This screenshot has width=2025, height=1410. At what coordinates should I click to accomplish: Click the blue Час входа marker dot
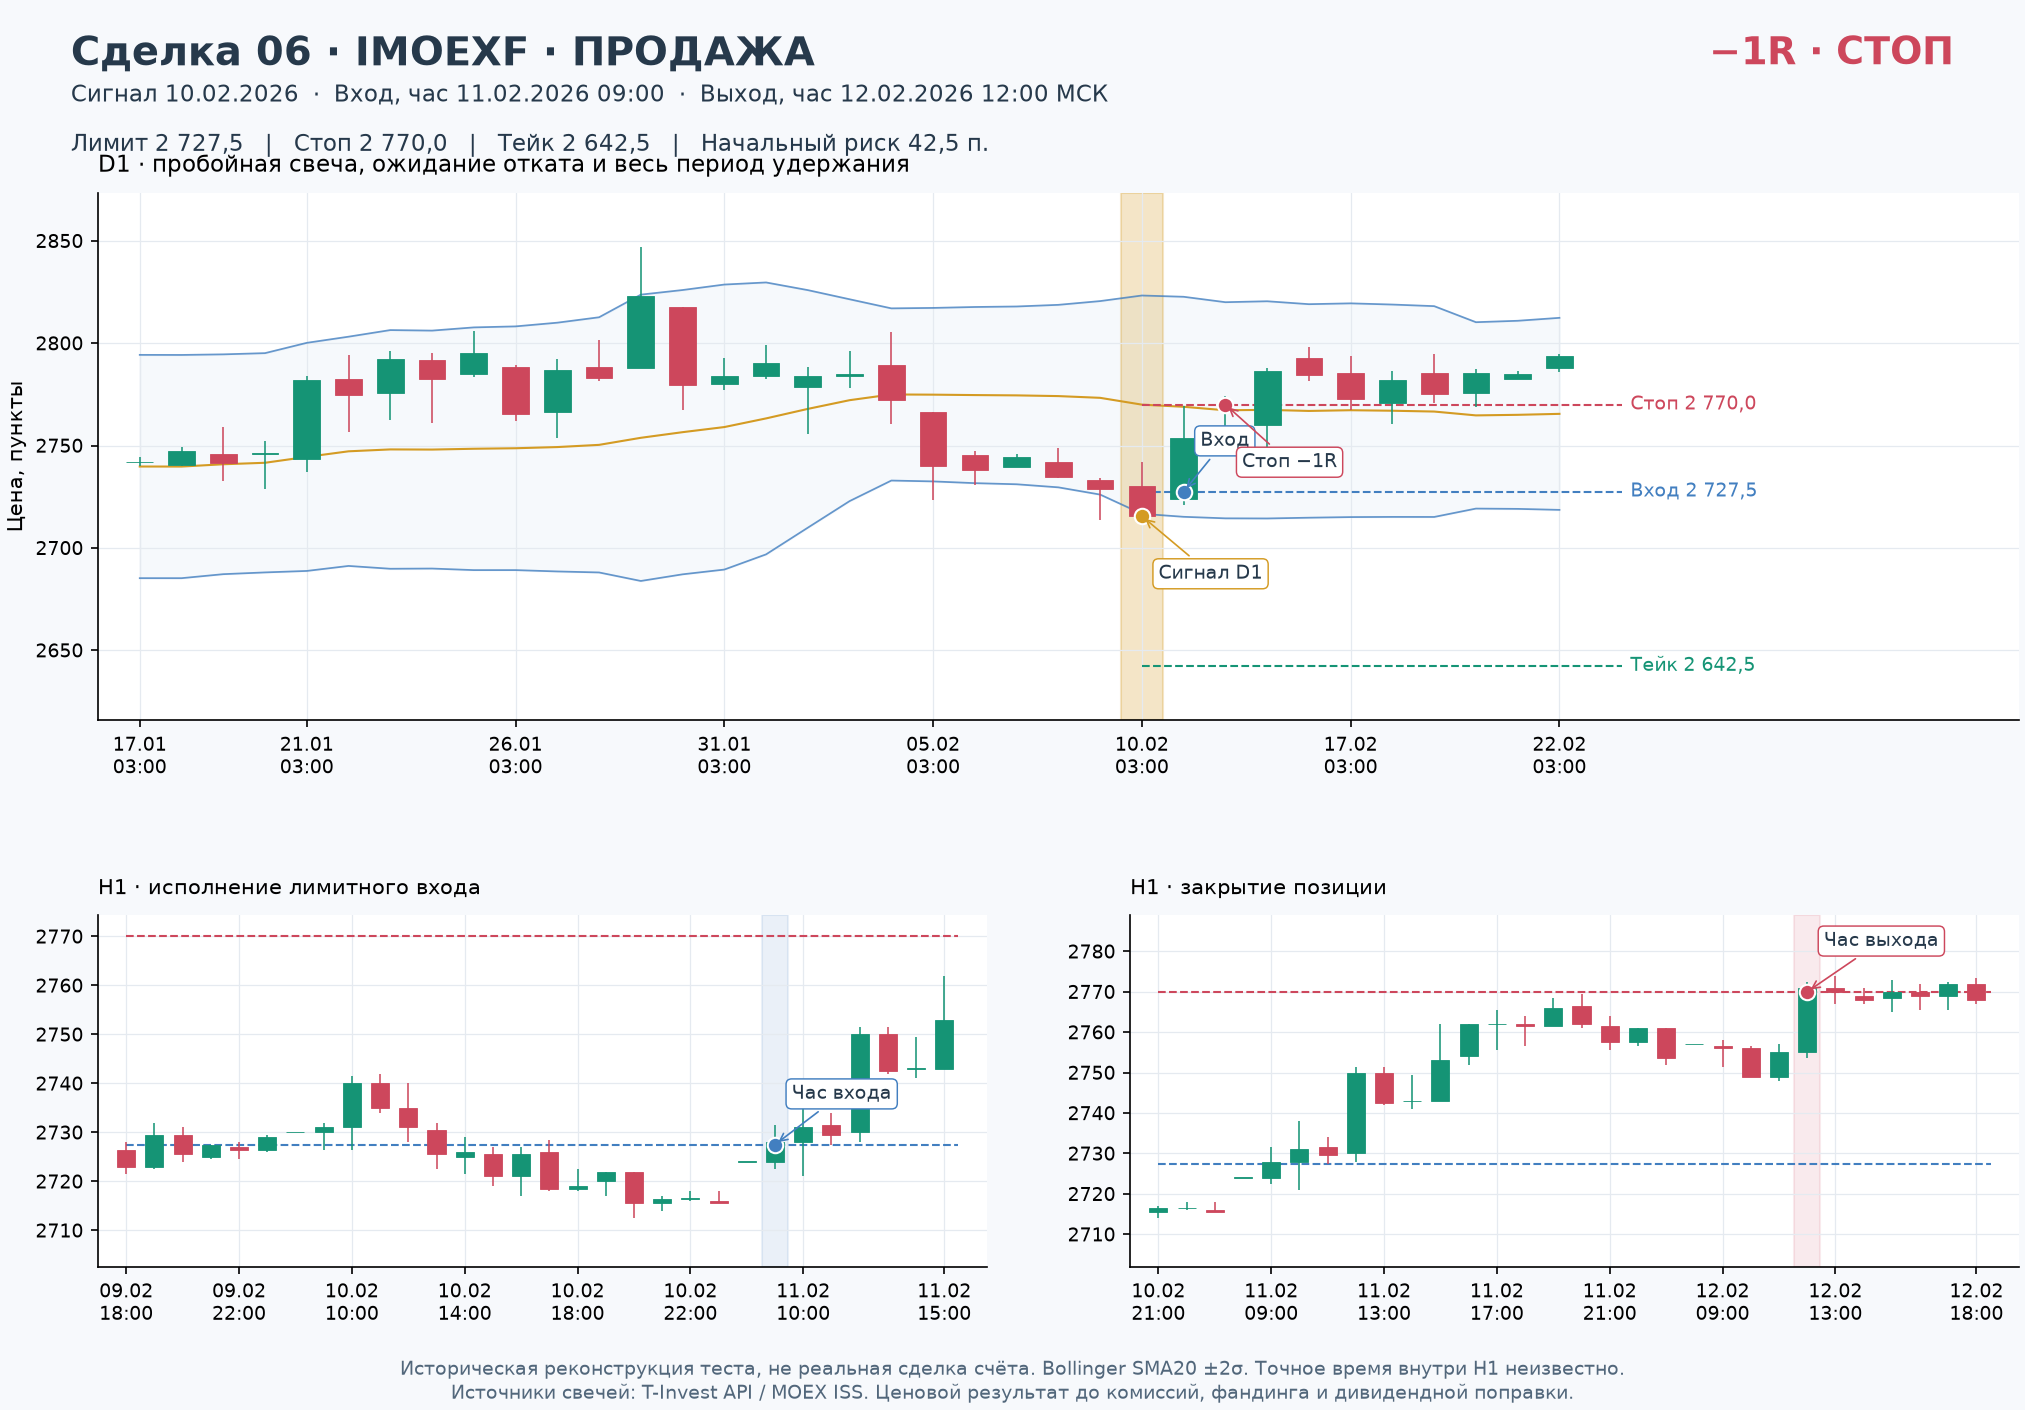(775, 1145)
